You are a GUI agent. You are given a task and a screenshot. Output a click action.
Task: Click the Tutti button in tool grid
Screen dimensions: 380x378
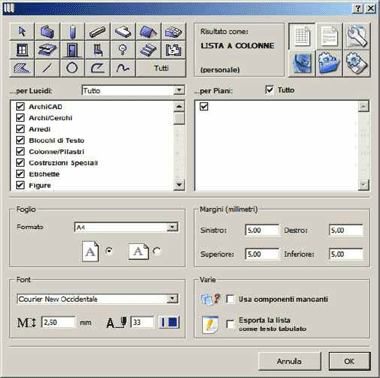point(161,68)
